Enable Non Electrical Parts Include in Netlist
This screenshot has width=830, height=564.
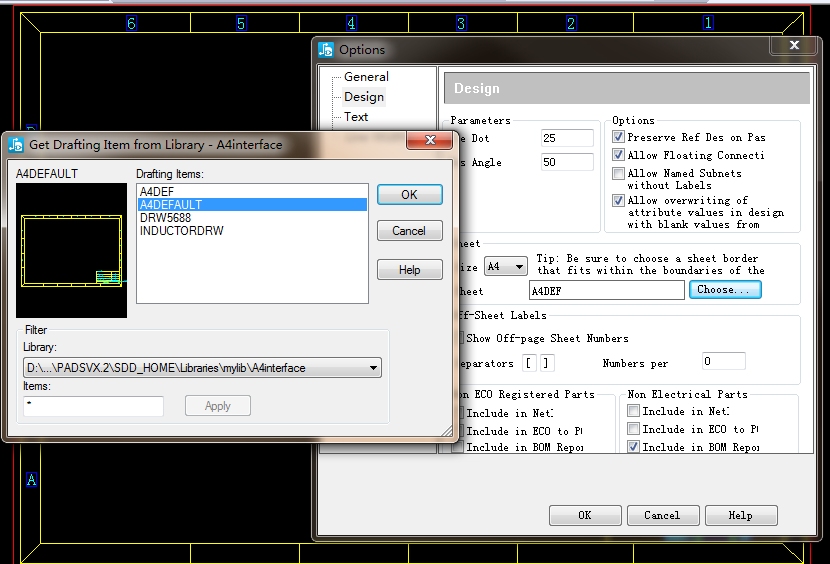click(633, 410)
